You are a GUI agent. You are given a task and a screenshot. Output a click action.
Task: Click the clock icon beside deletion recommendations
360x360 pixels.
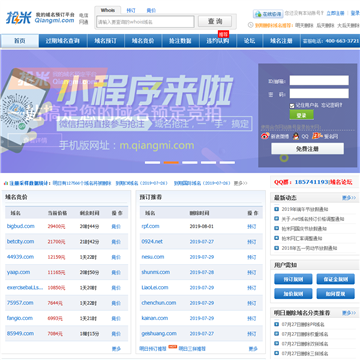[x=251, y=25]
